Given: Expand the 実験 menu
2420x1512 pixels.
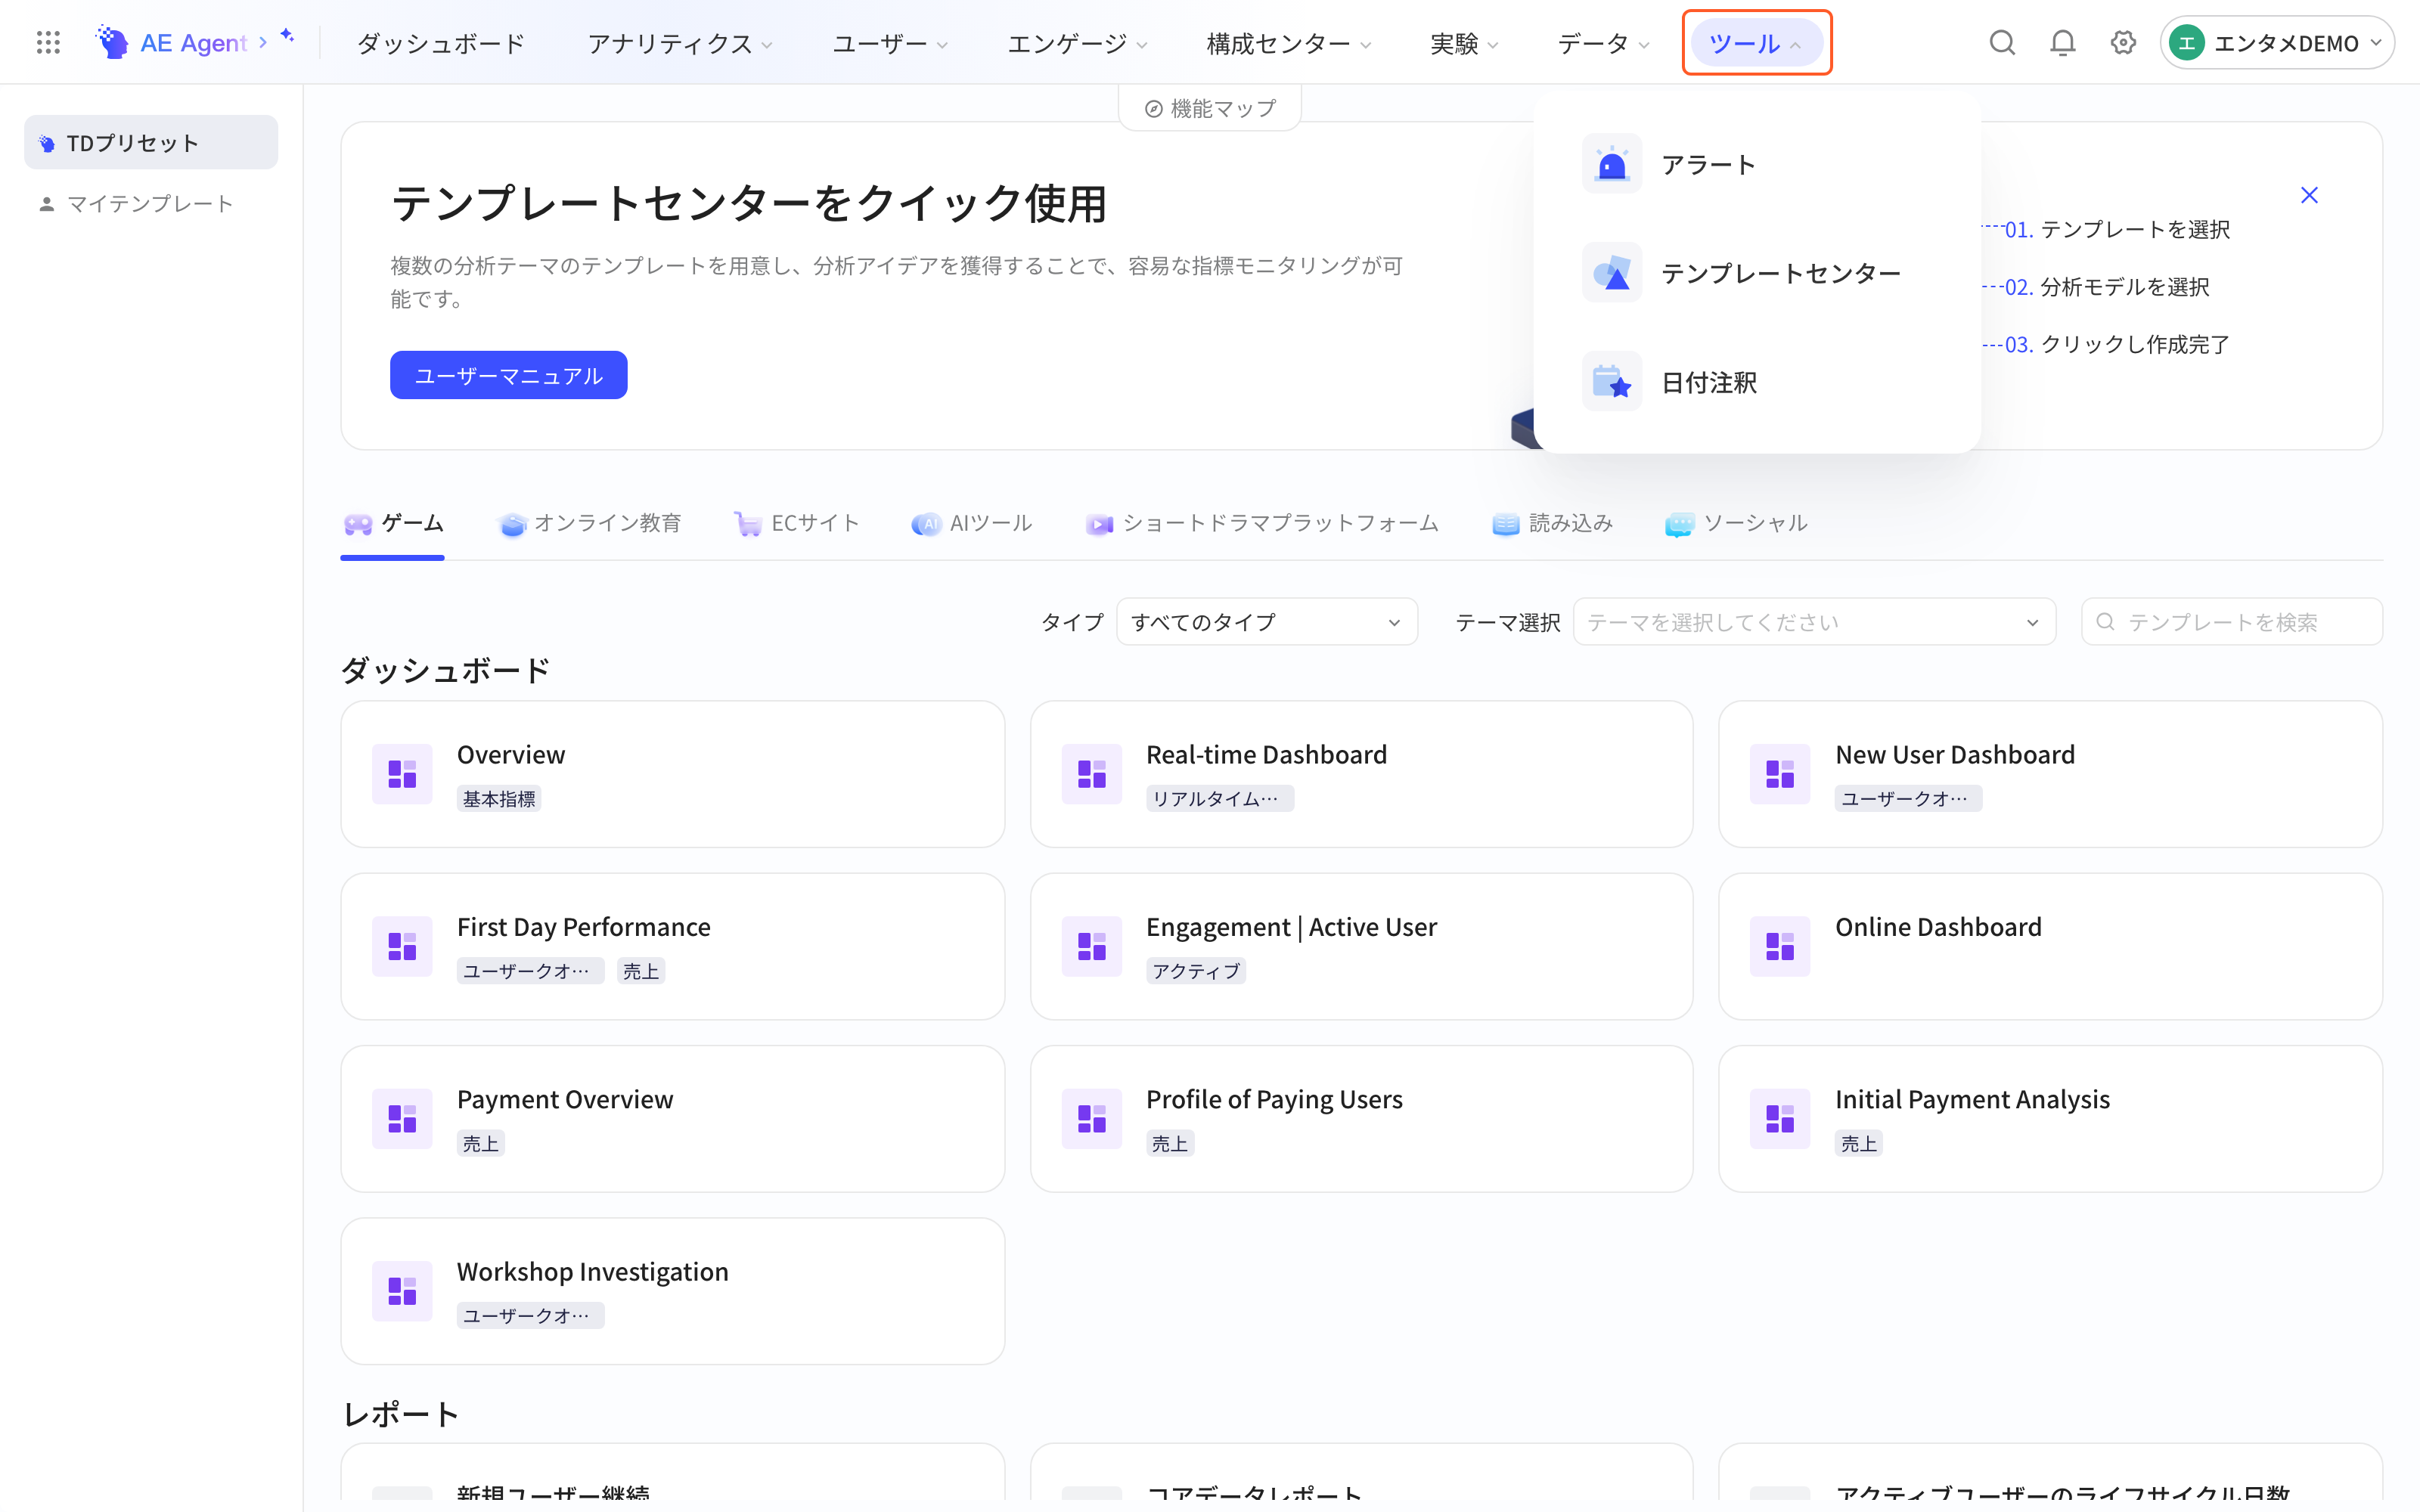Looking at the screenshot, I should click(1464, 43).
